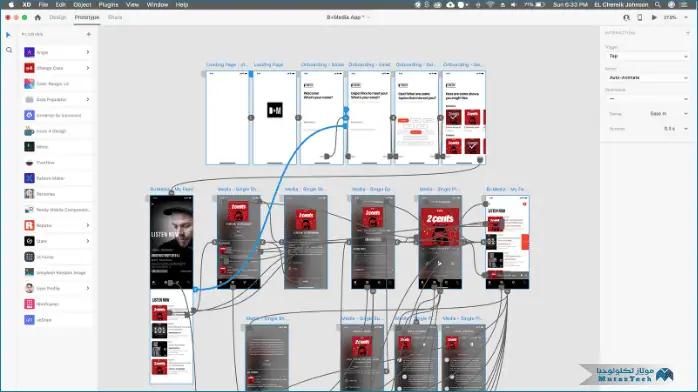Add a plugin with the plus icon
The height and width of the screenshot is (392, 698).
[x=89, y=34]
